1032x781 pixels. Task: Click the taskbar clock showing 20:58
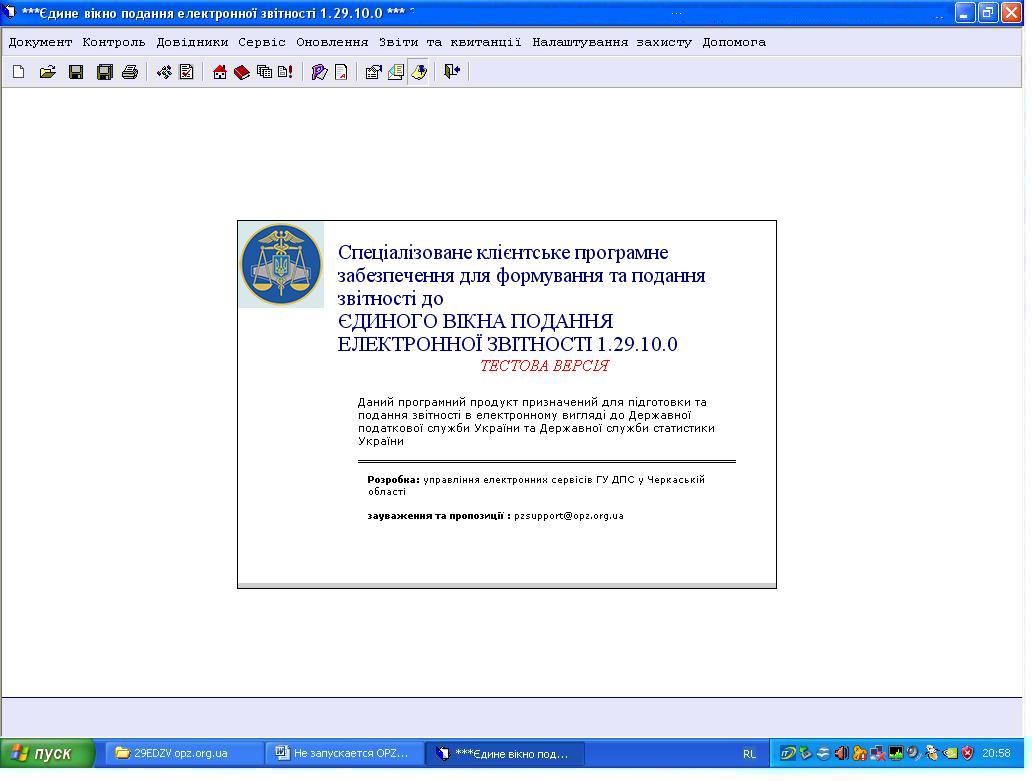pyautogui.click(x=996, y=753)
